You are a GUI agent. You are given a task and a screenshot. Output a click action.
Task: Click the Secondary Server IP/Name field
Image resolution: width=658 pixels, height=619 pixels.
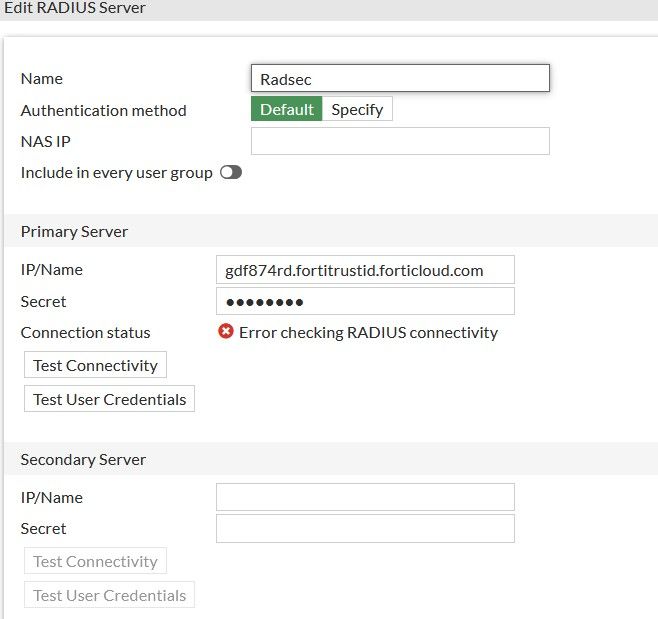pos(365,497)
